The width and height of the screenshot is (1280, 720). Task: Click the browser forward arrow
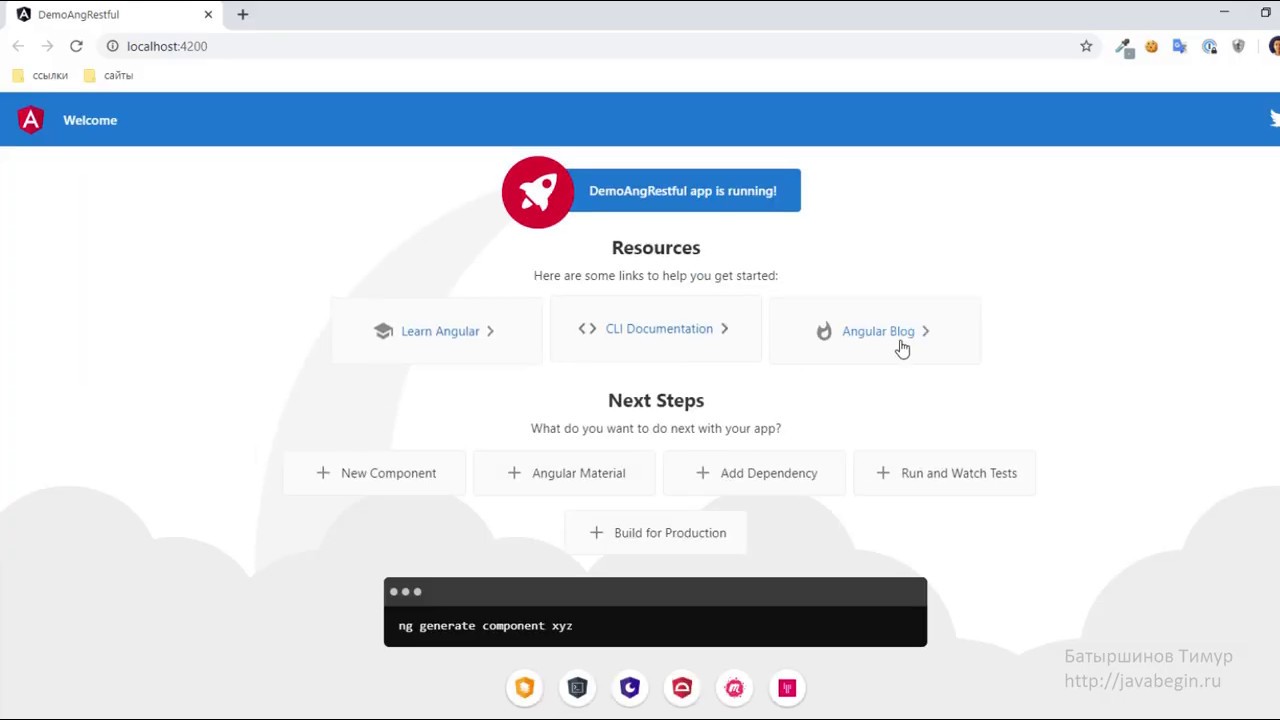point(47,46)
